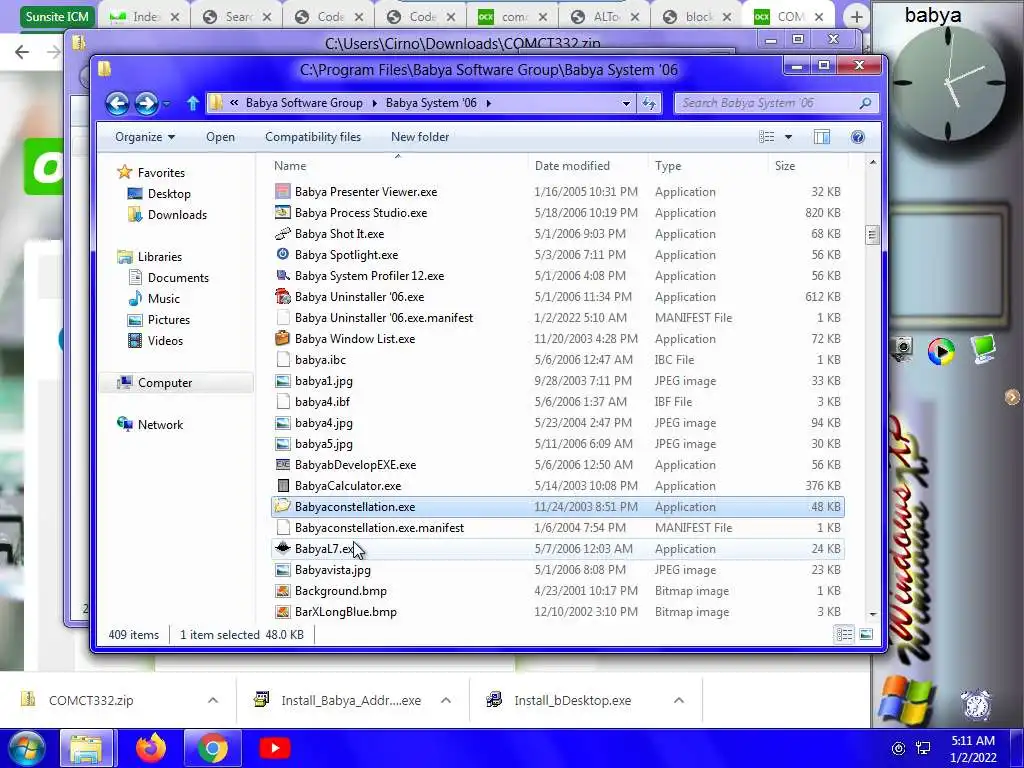The image size is (1024, 768).
Task: Click the Explorer Forward navigation arrow
Action: (146, 103)
